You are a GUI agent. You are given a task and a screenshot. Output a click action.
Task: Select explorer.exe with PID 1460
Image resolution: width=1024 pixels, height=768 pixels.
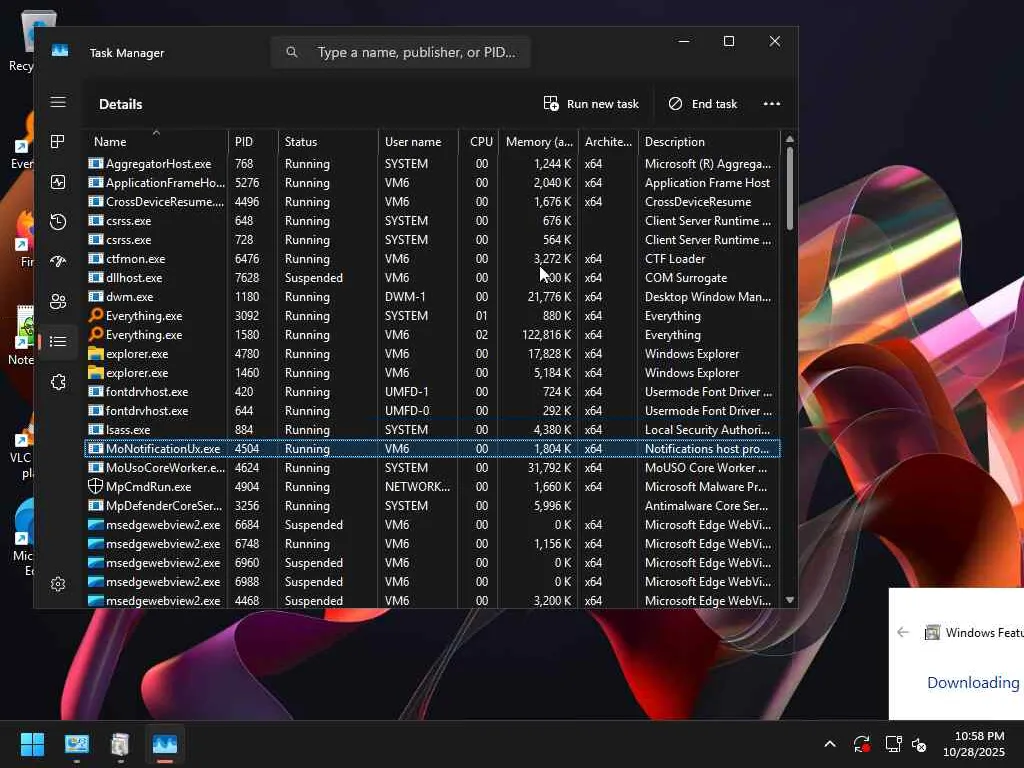[432, 373]
